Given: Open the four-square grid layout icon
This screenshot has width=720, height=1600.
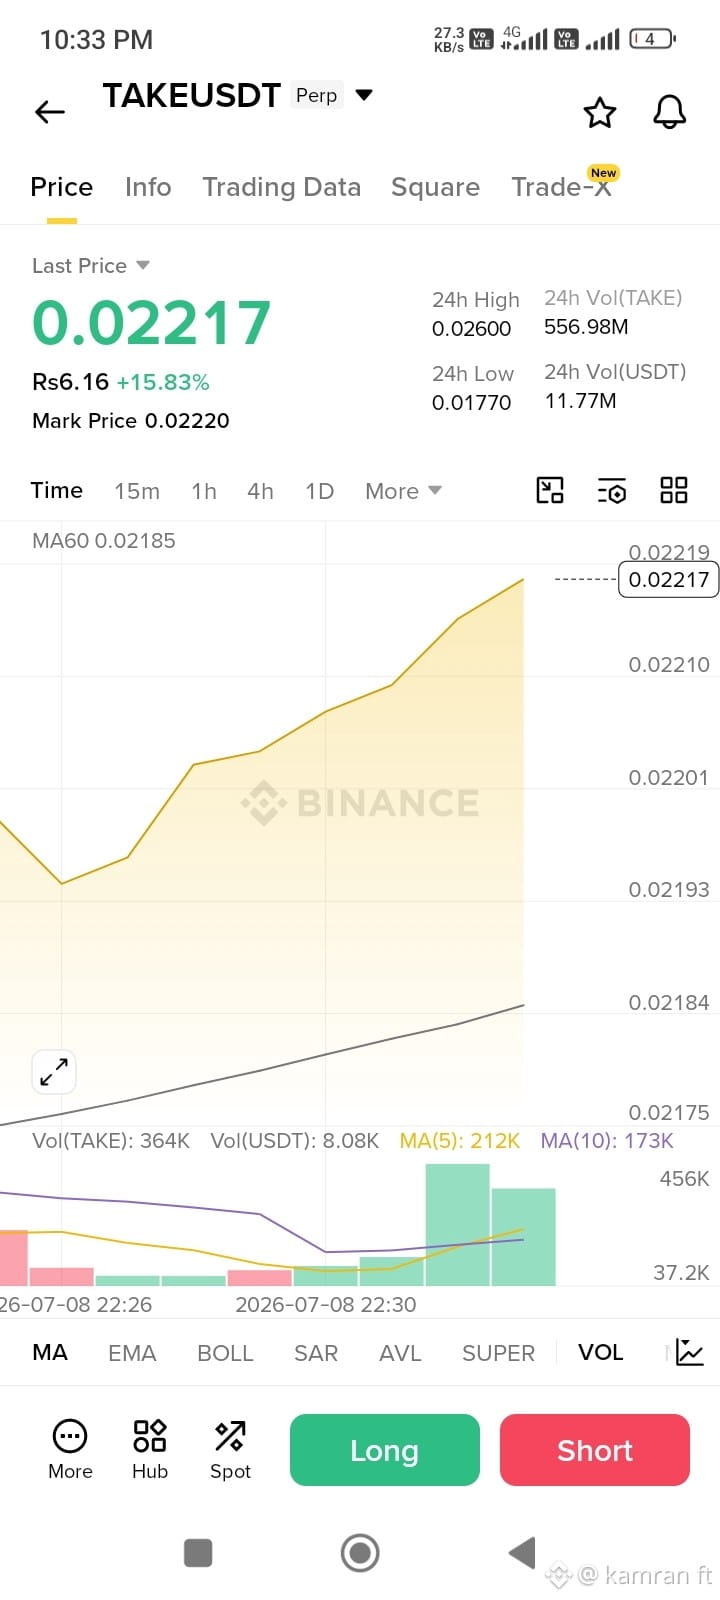Looking at the screenshot, I should coord(674,490).
